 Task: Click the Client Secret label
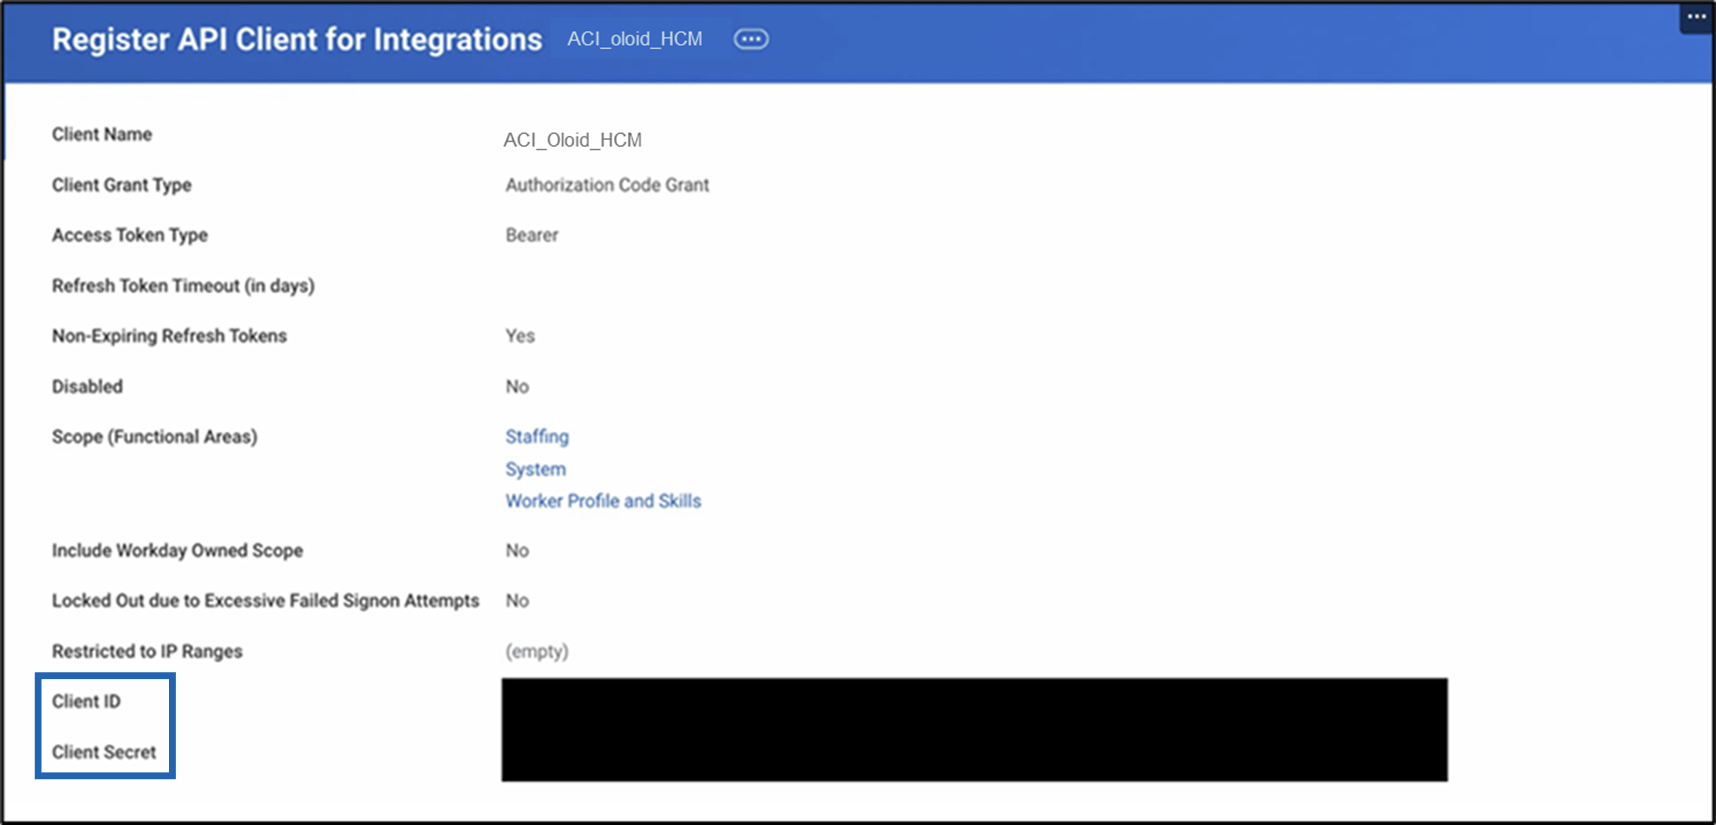click(104, 752)
